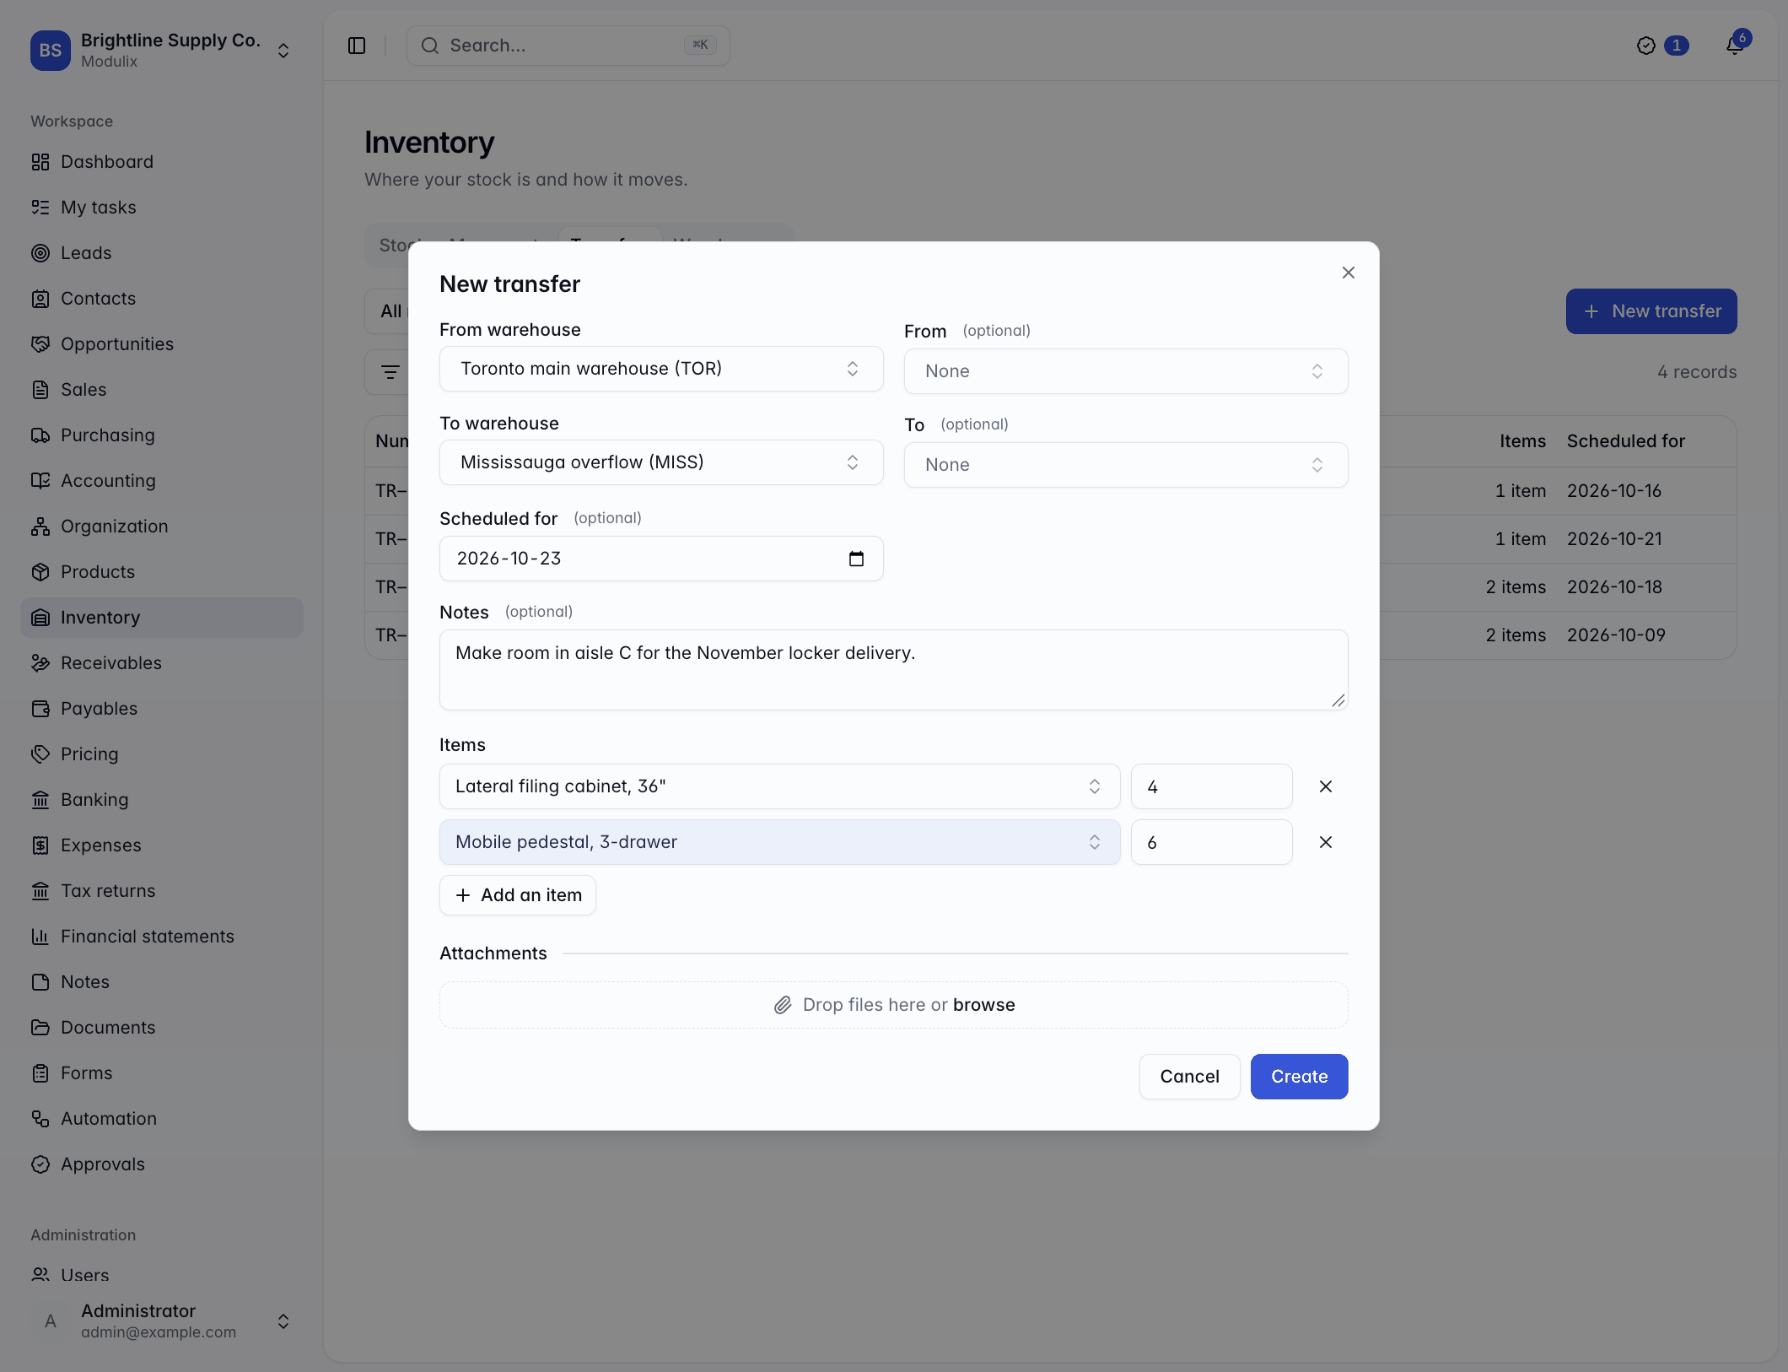This screenshot has height=1372, width=1788.
Task: Open the calendar picker in Scheduled for
Action: (x=856, y=559)
